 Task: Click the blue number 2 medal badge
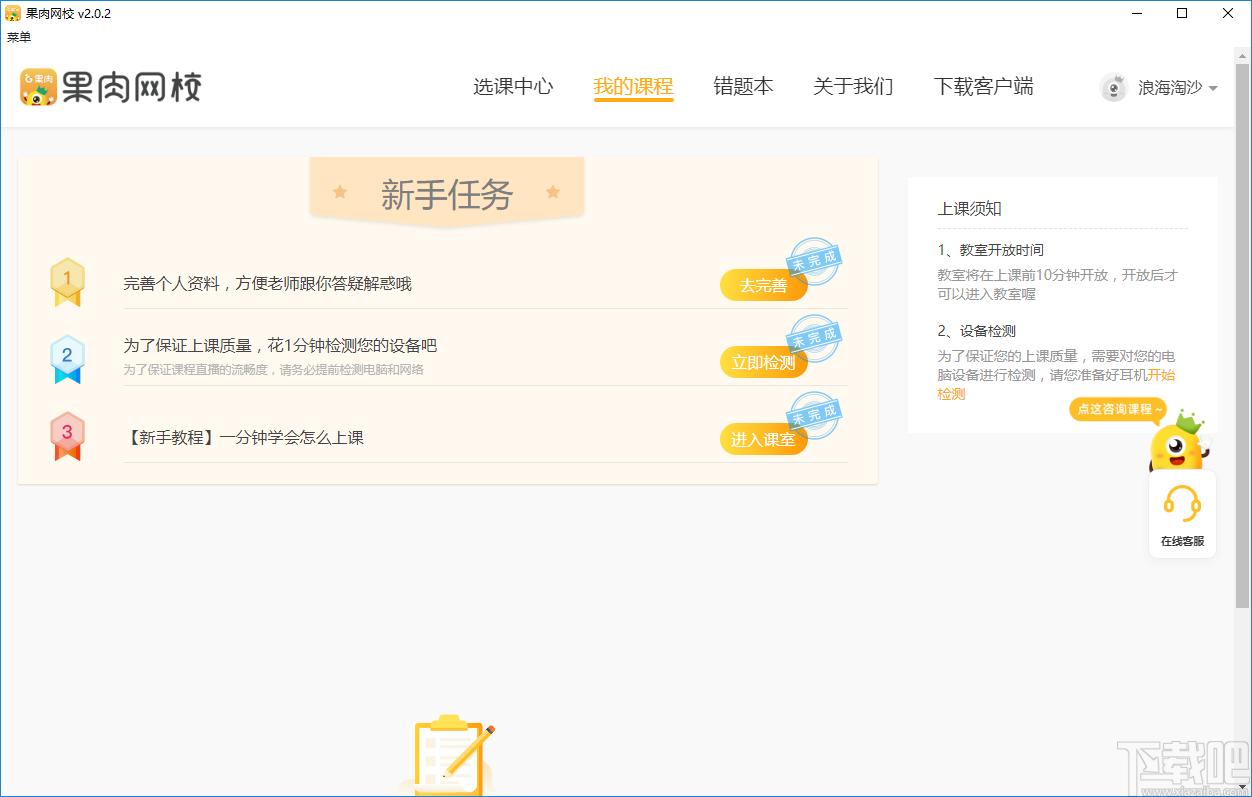click(x=67, y=359)
